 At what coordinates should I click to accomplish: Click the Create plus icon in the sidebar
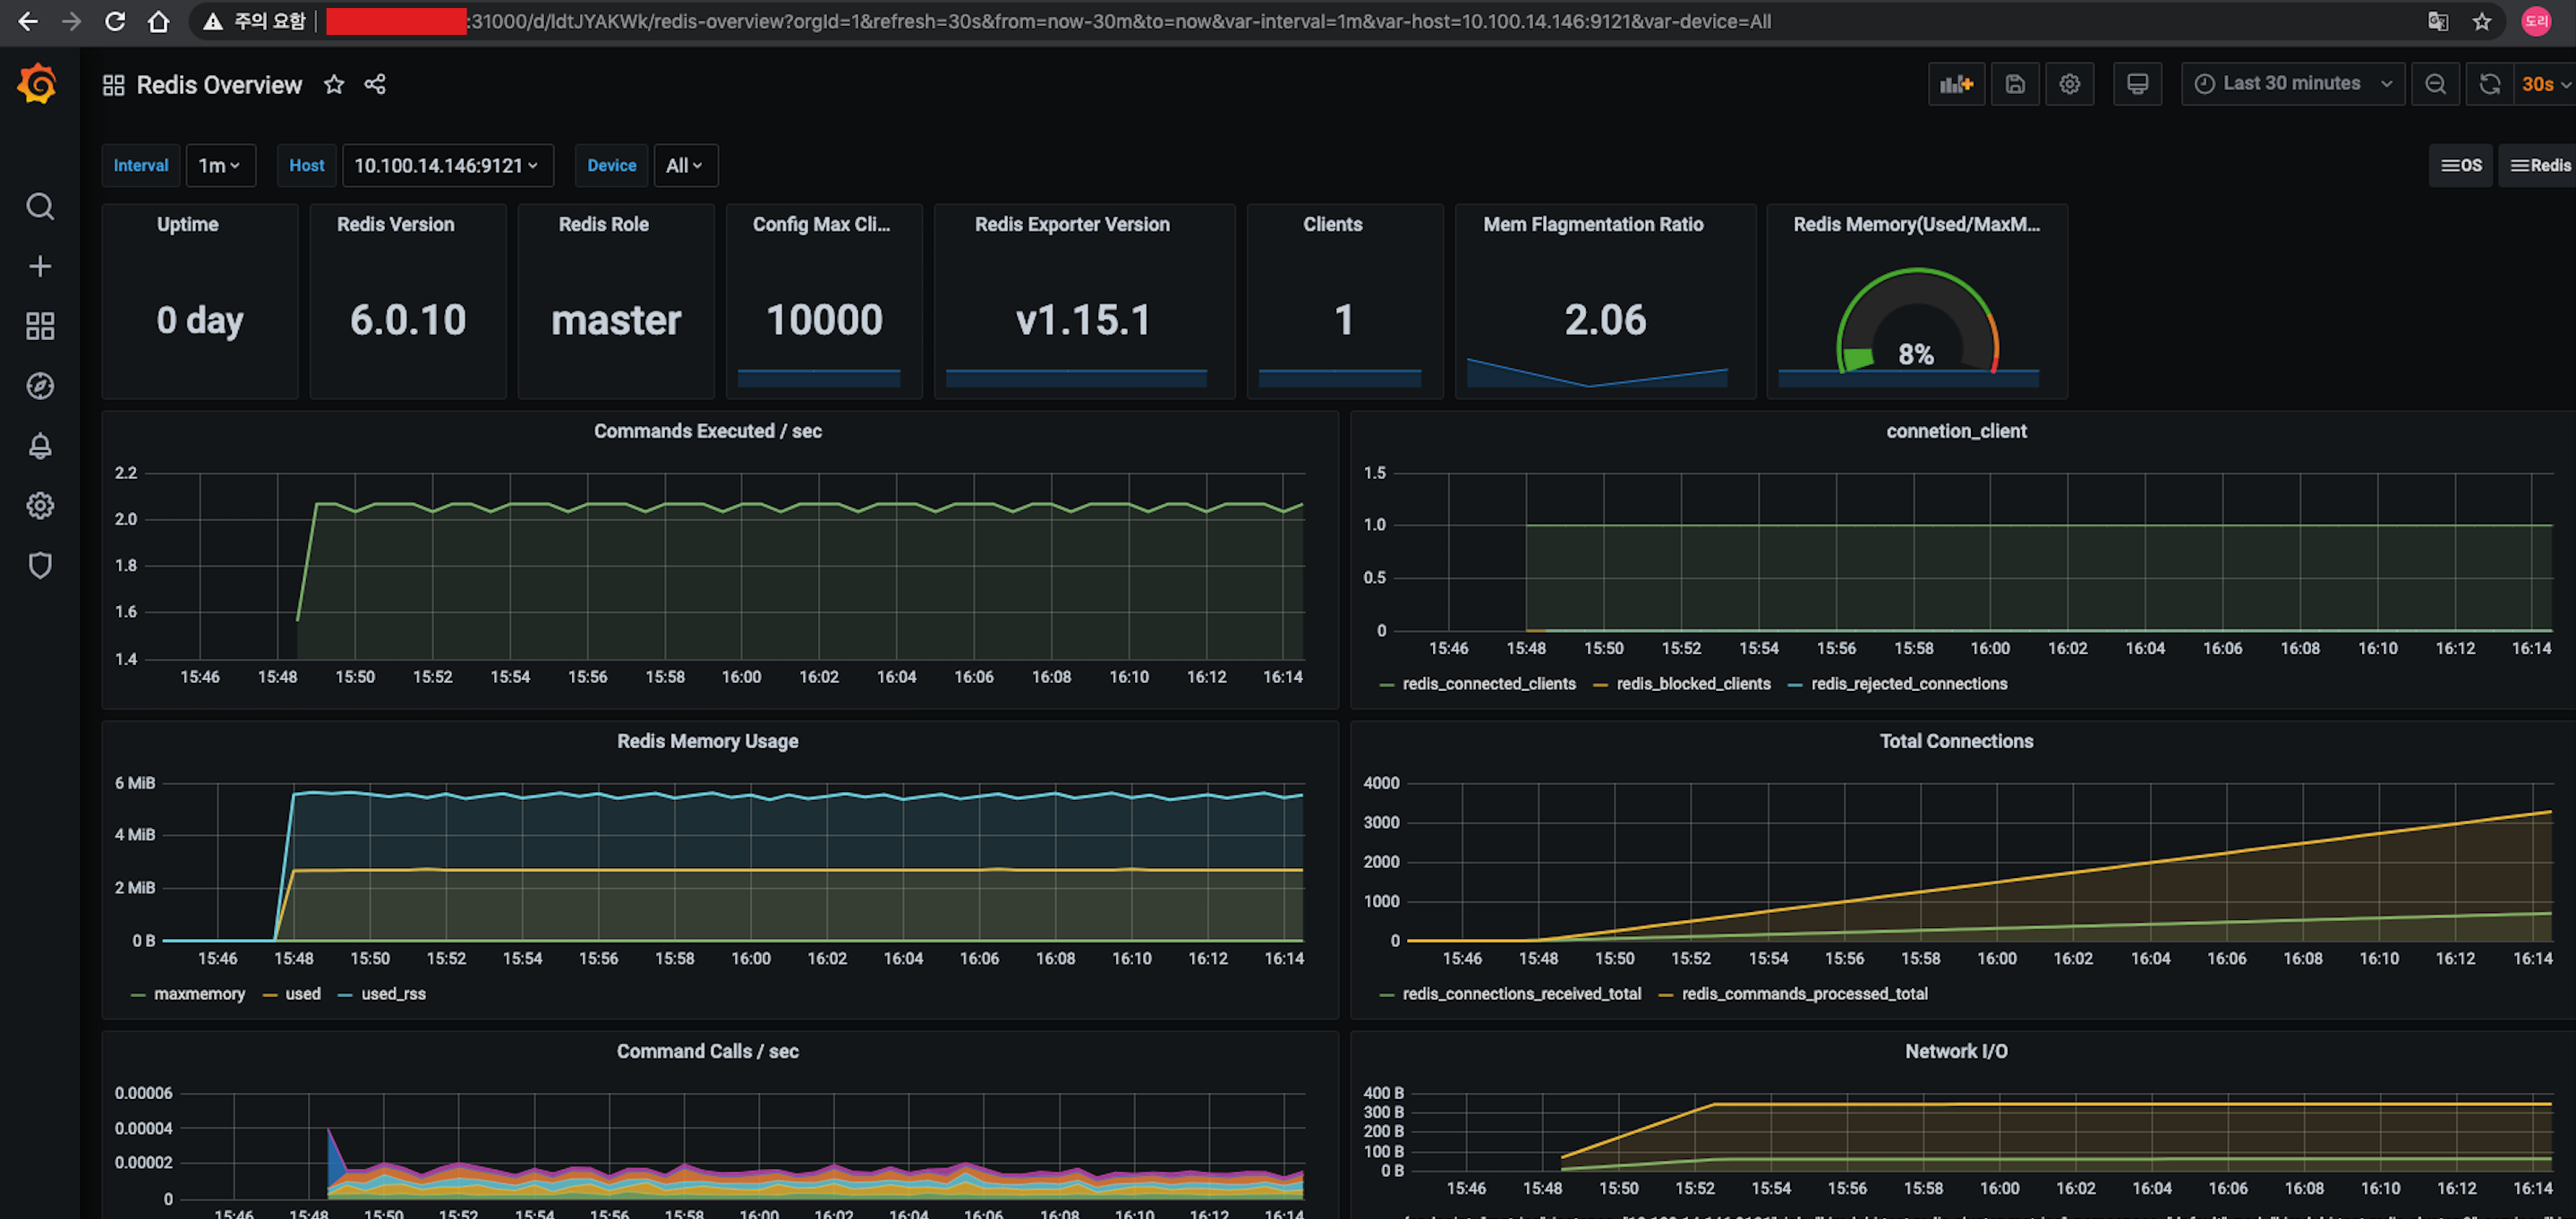pos(40,266)
